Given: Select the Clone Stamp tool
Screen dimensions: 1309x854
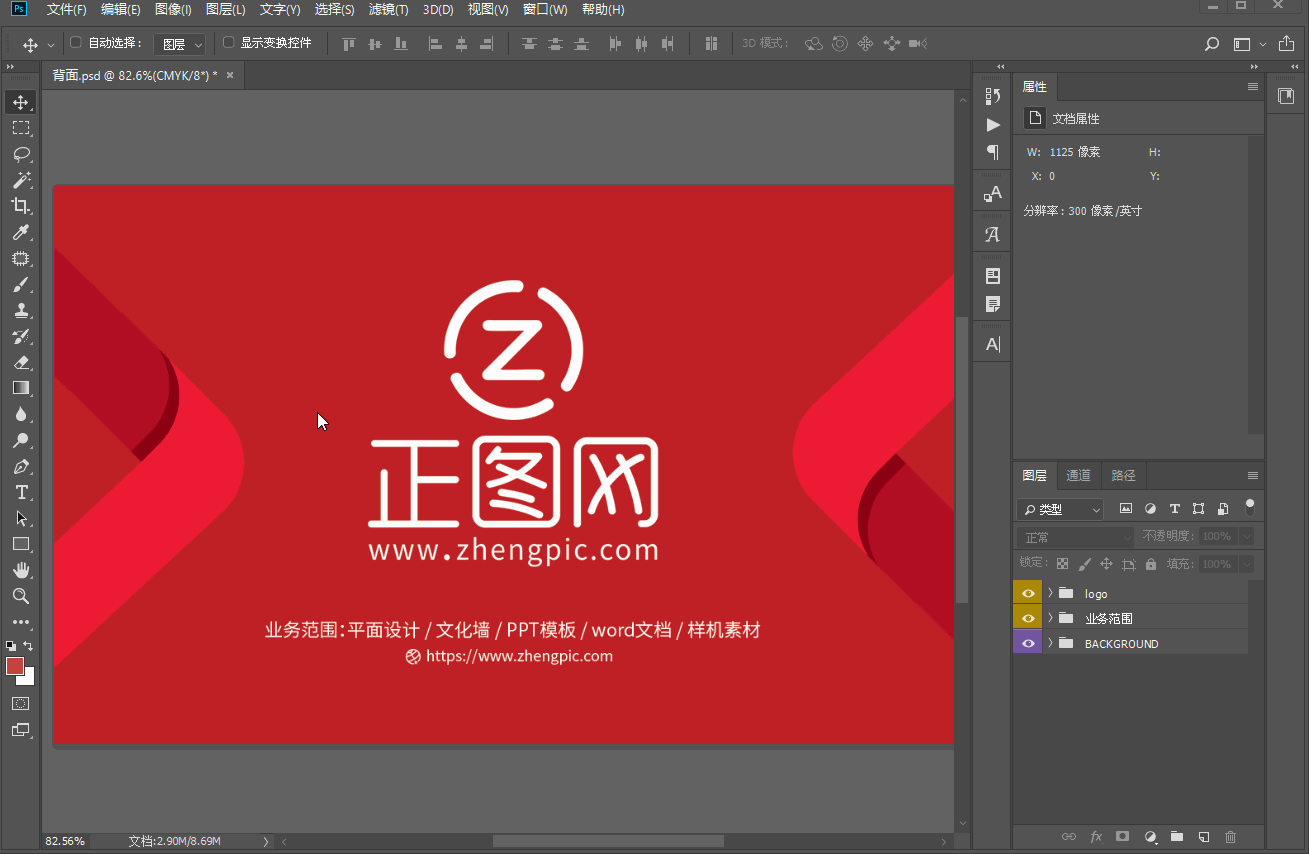Looking at the screenshot, I should 21,310.
